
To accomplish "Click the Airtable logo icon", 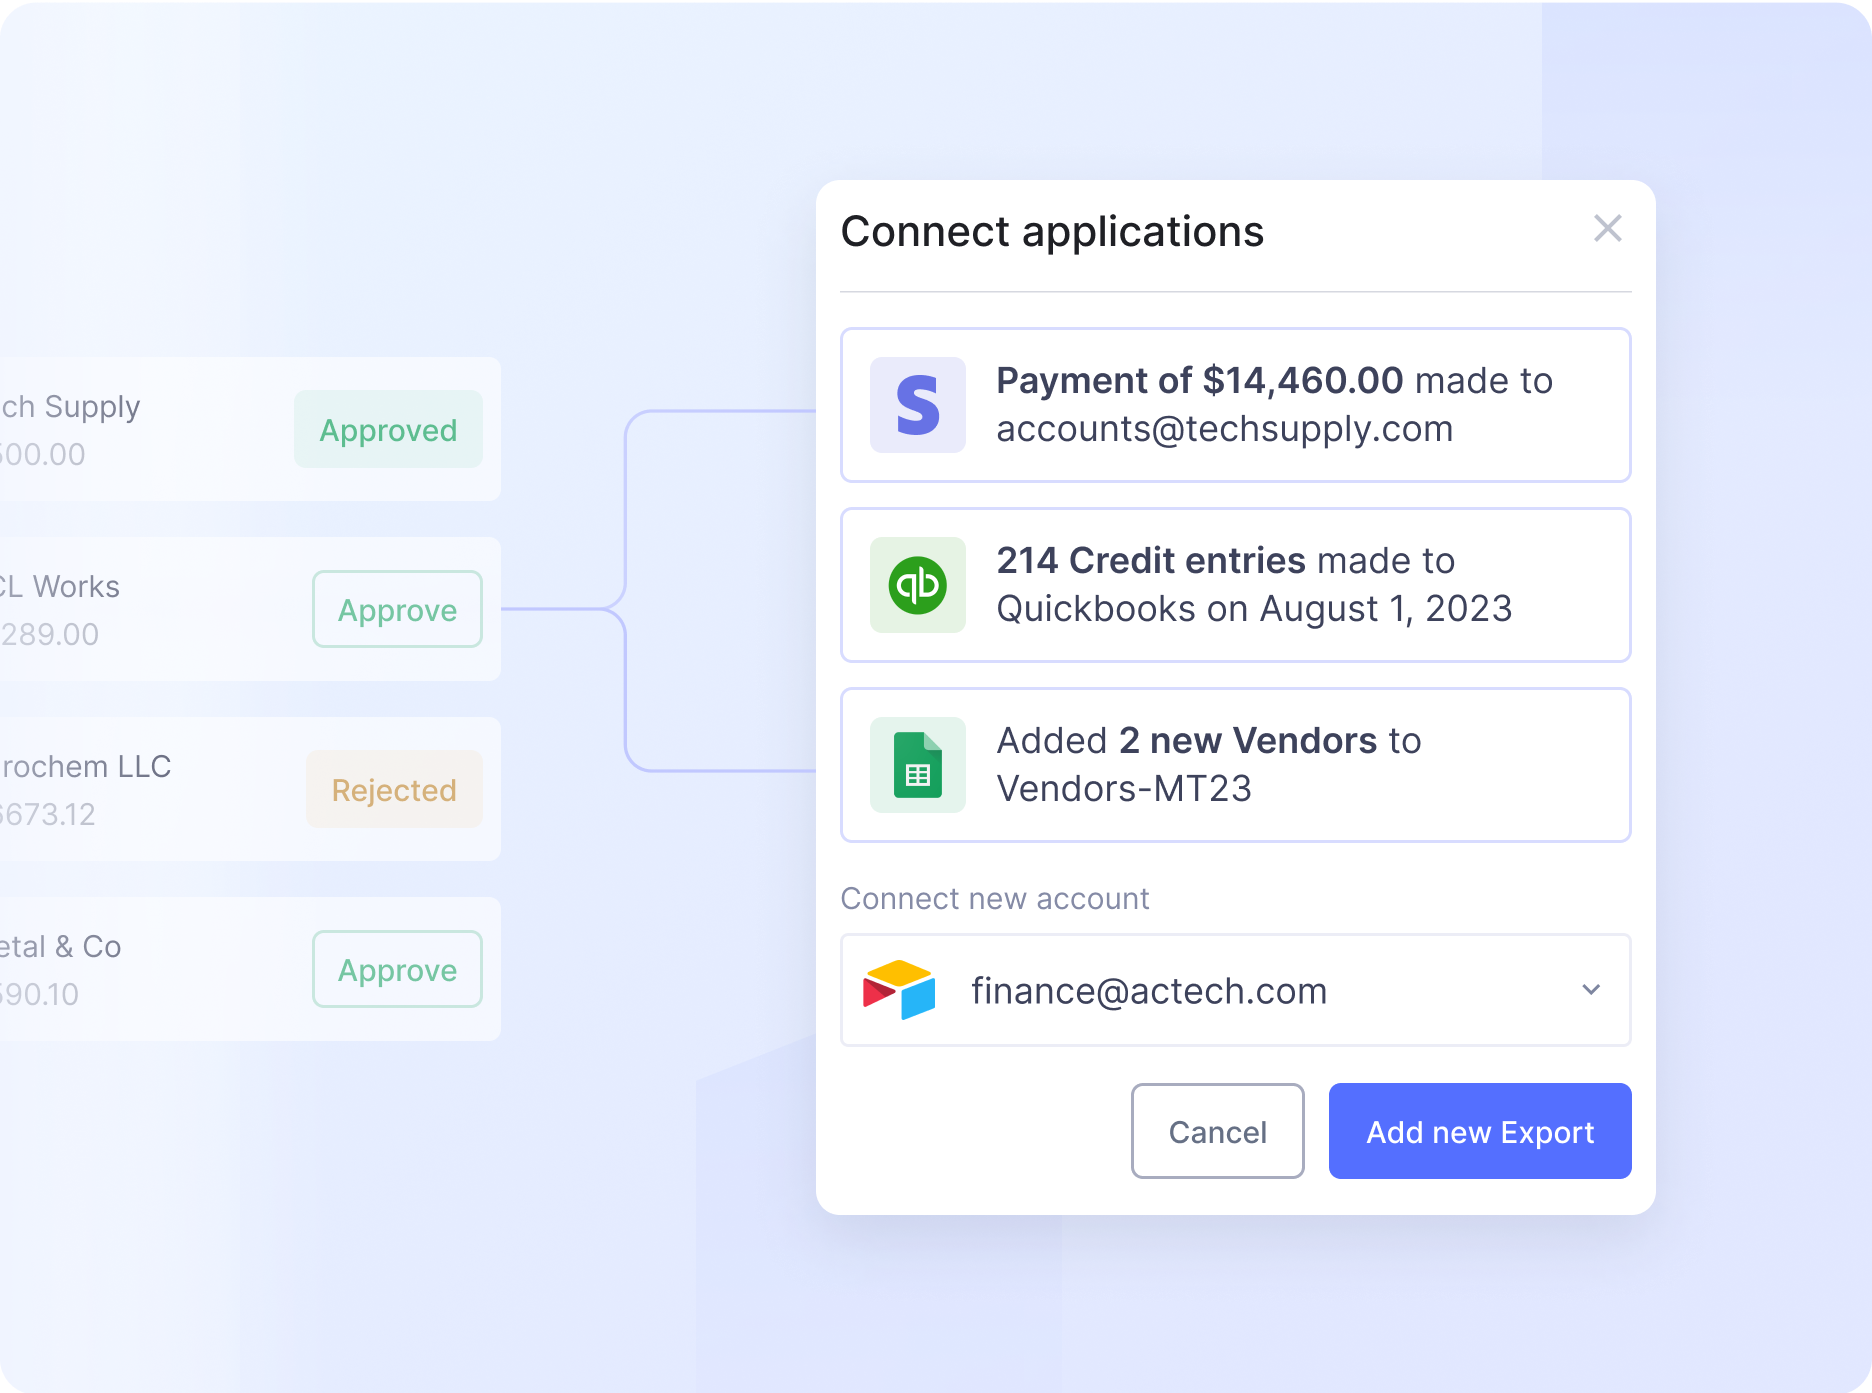I will (899, 990).
